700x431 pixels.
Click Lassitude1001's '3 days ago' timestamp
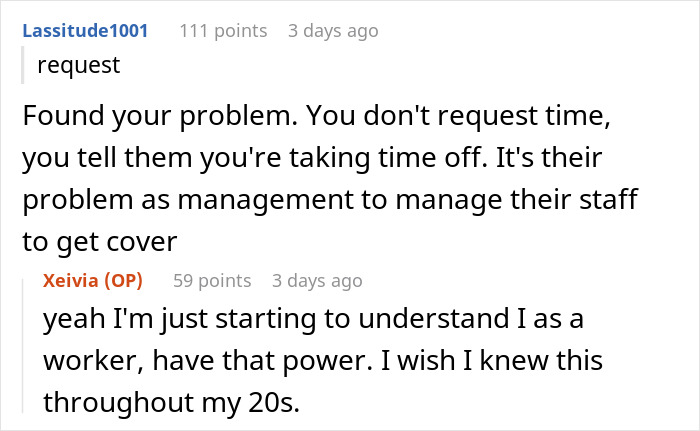333,31
